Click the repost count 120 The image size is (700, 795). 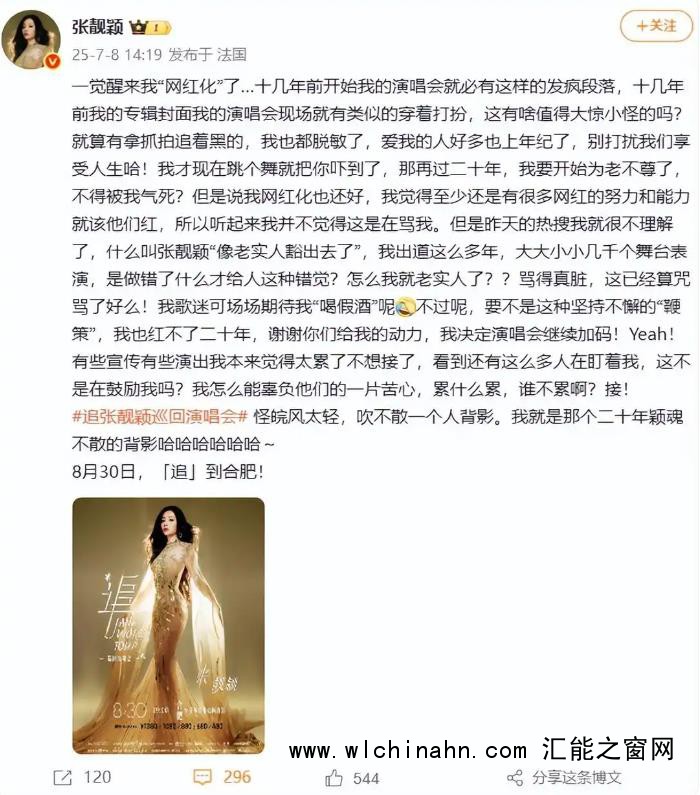pos(97,777)
